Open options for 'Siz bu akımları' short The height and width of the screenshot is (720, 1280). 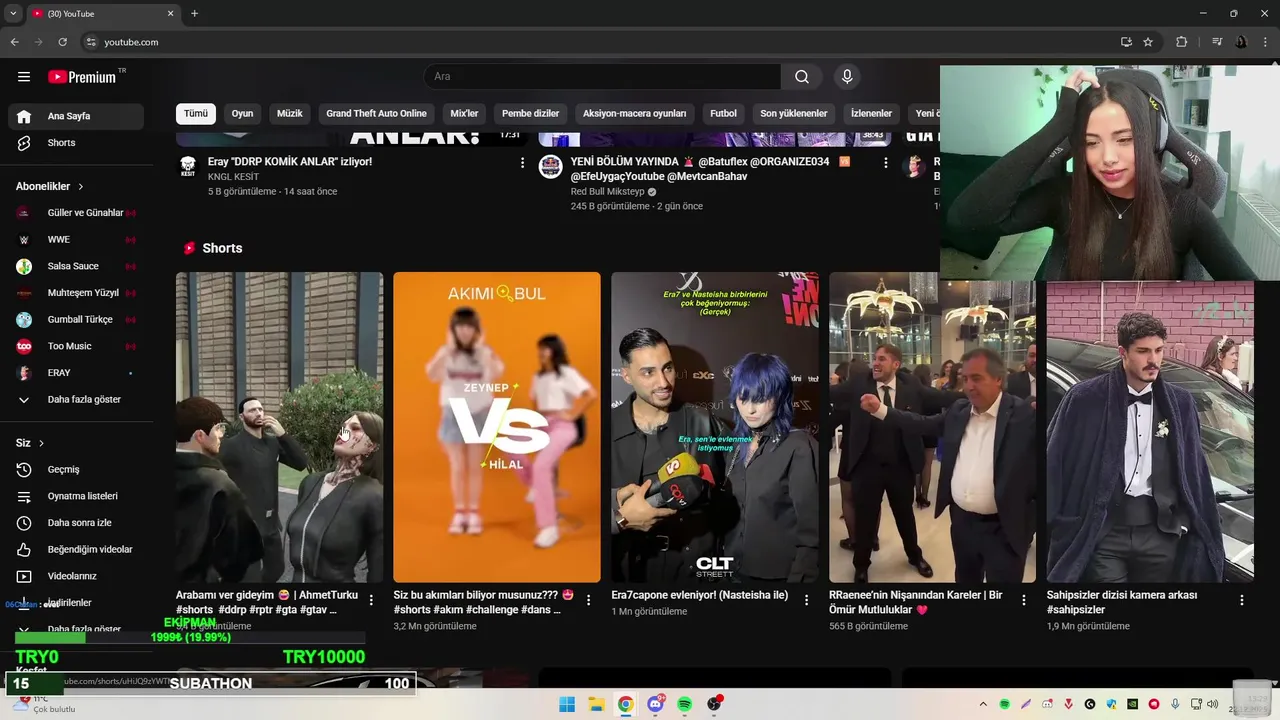[588, 600]
